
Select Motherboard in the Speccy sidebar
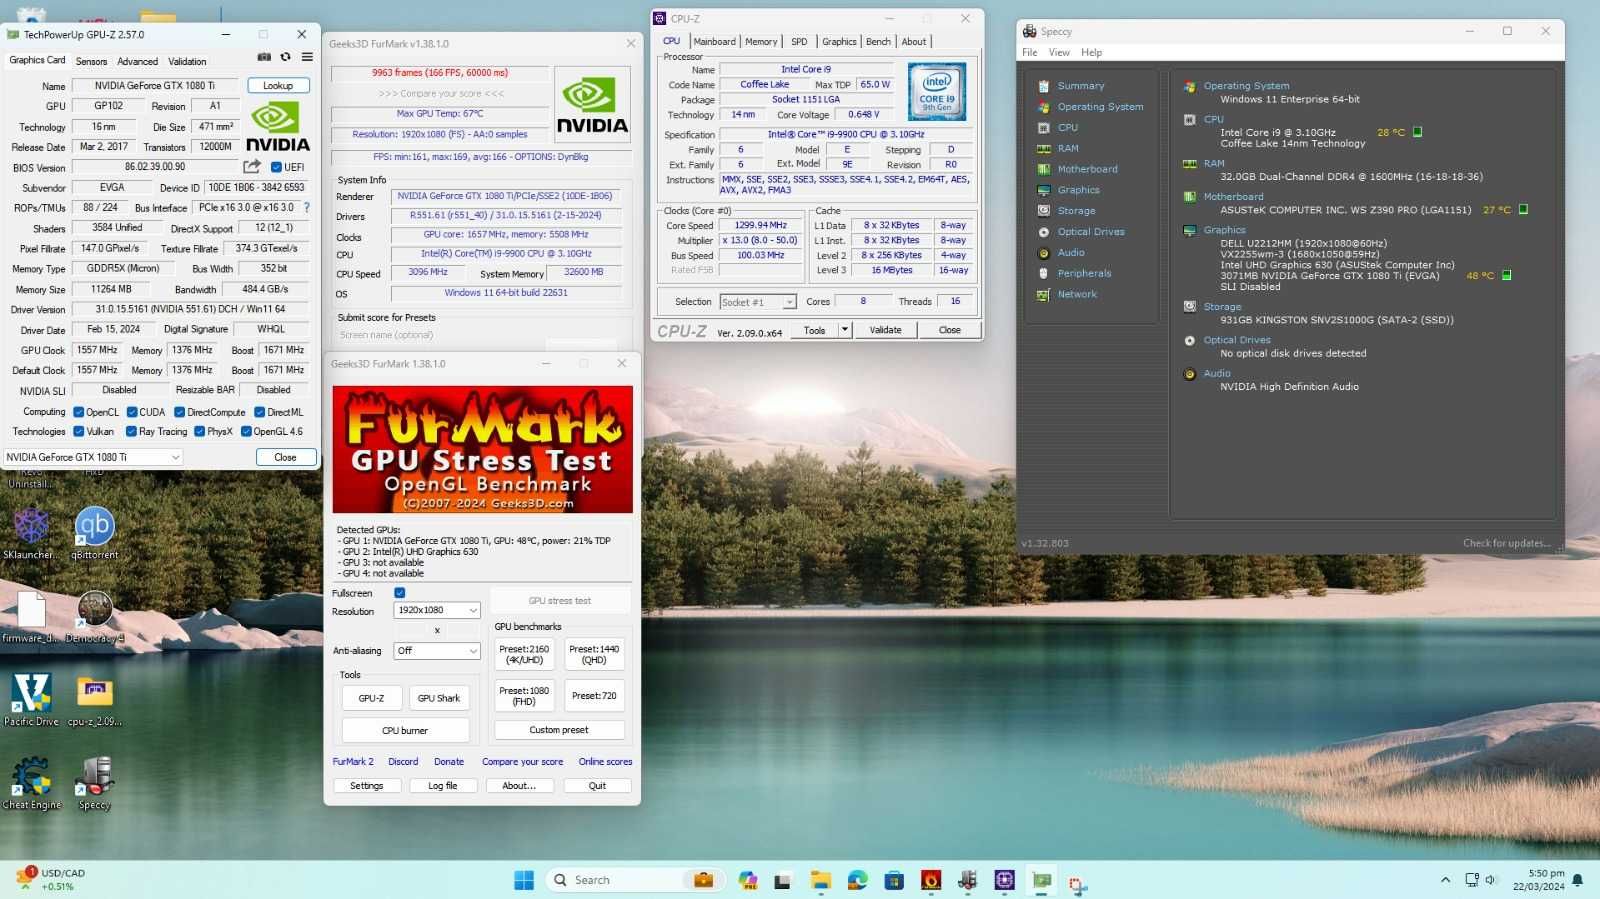1087,169
